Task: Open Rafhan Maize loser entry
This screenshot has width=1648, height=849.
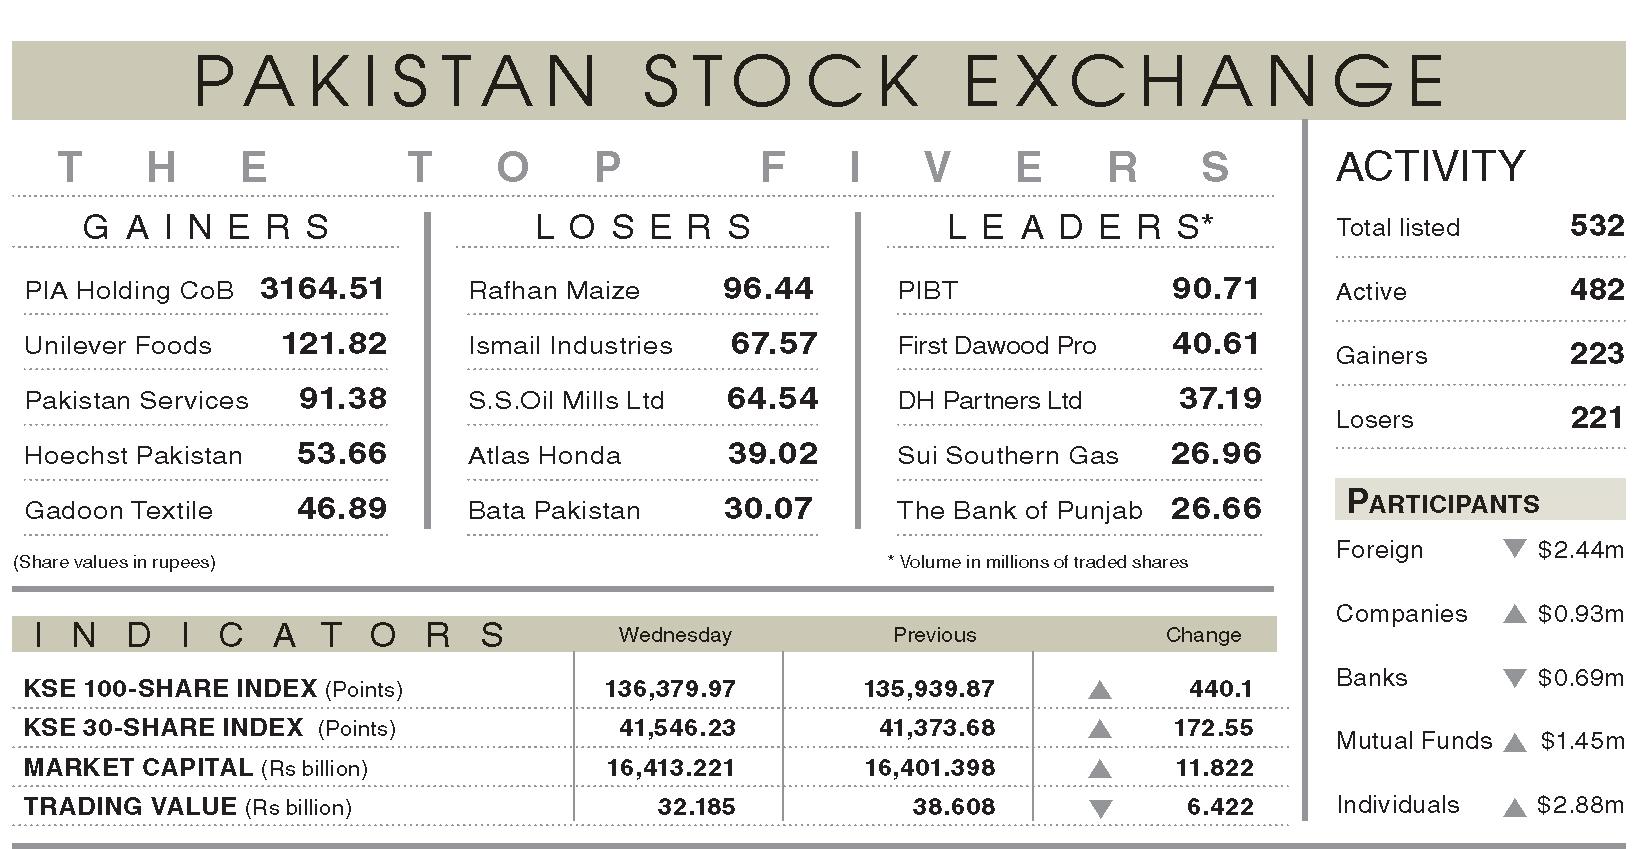Action: (642, 290)
